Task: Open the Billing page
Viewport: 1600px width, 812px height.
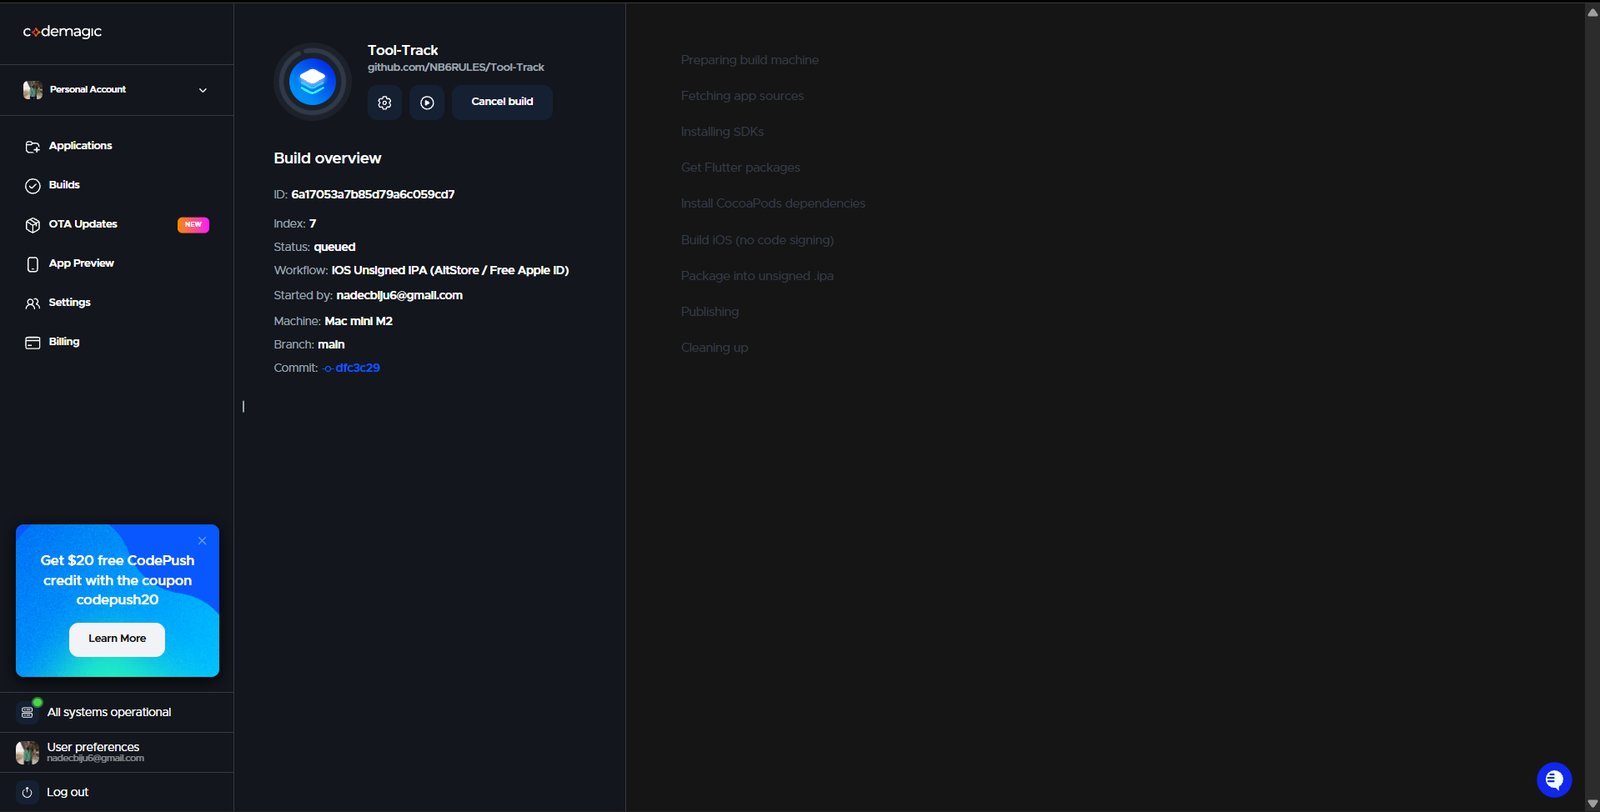Action: pyautogui.click(x=64, y=342)
